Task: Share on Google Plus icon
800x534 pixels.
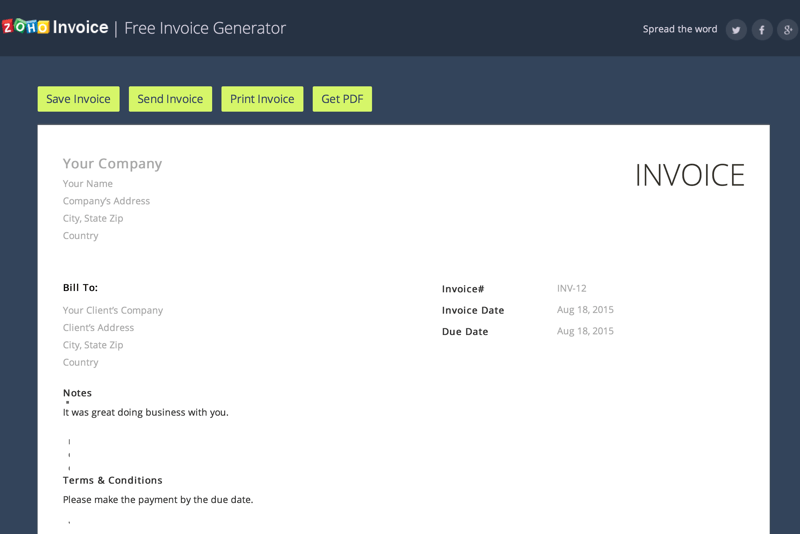Action: point(788,30)
